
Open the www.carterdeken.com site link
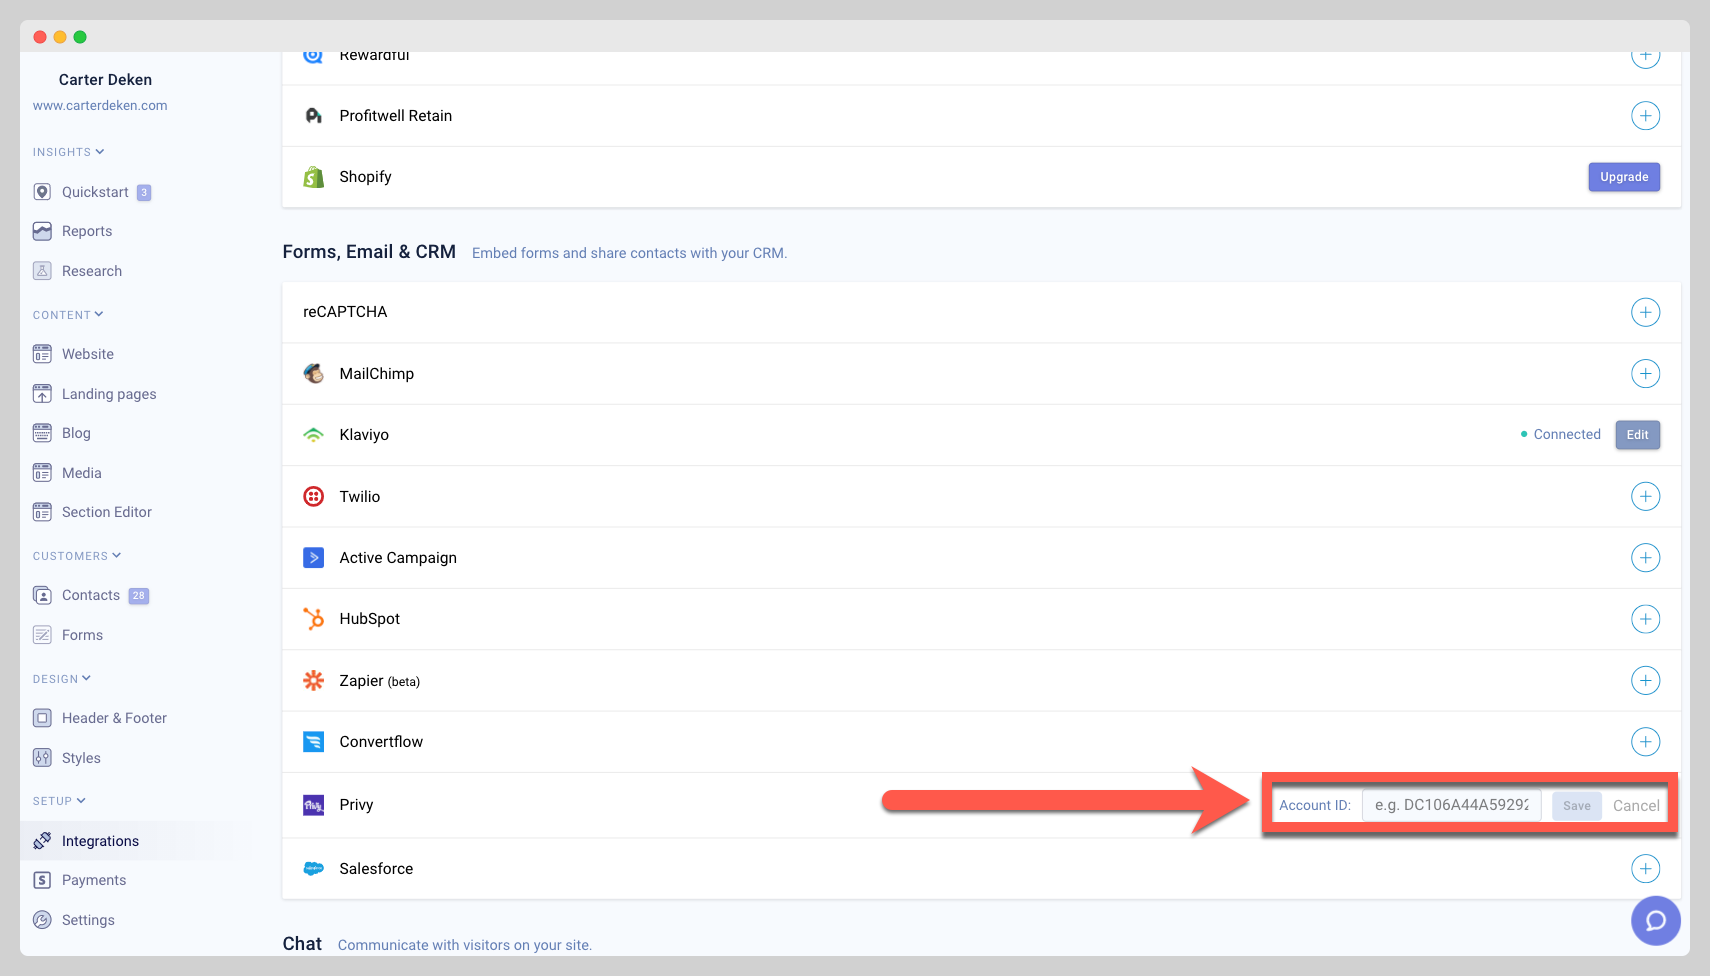pyautogui.click(x=100, y=105)
